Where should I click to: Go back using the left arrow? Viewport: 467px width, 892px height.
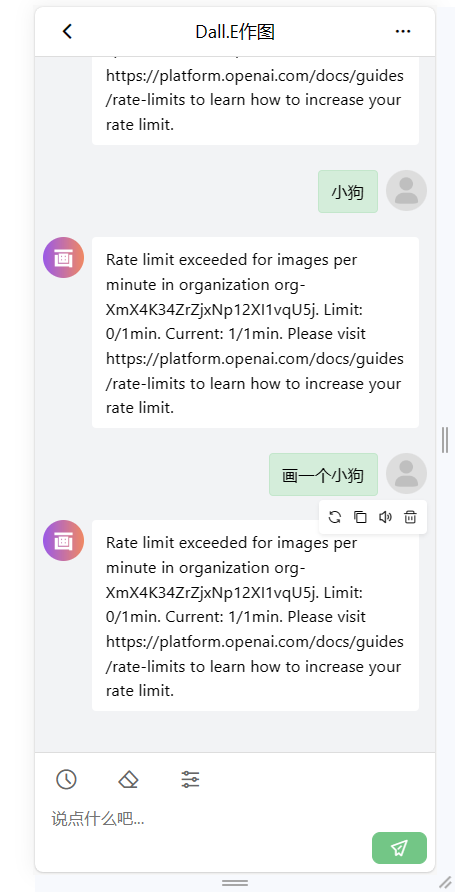[67, 31]
